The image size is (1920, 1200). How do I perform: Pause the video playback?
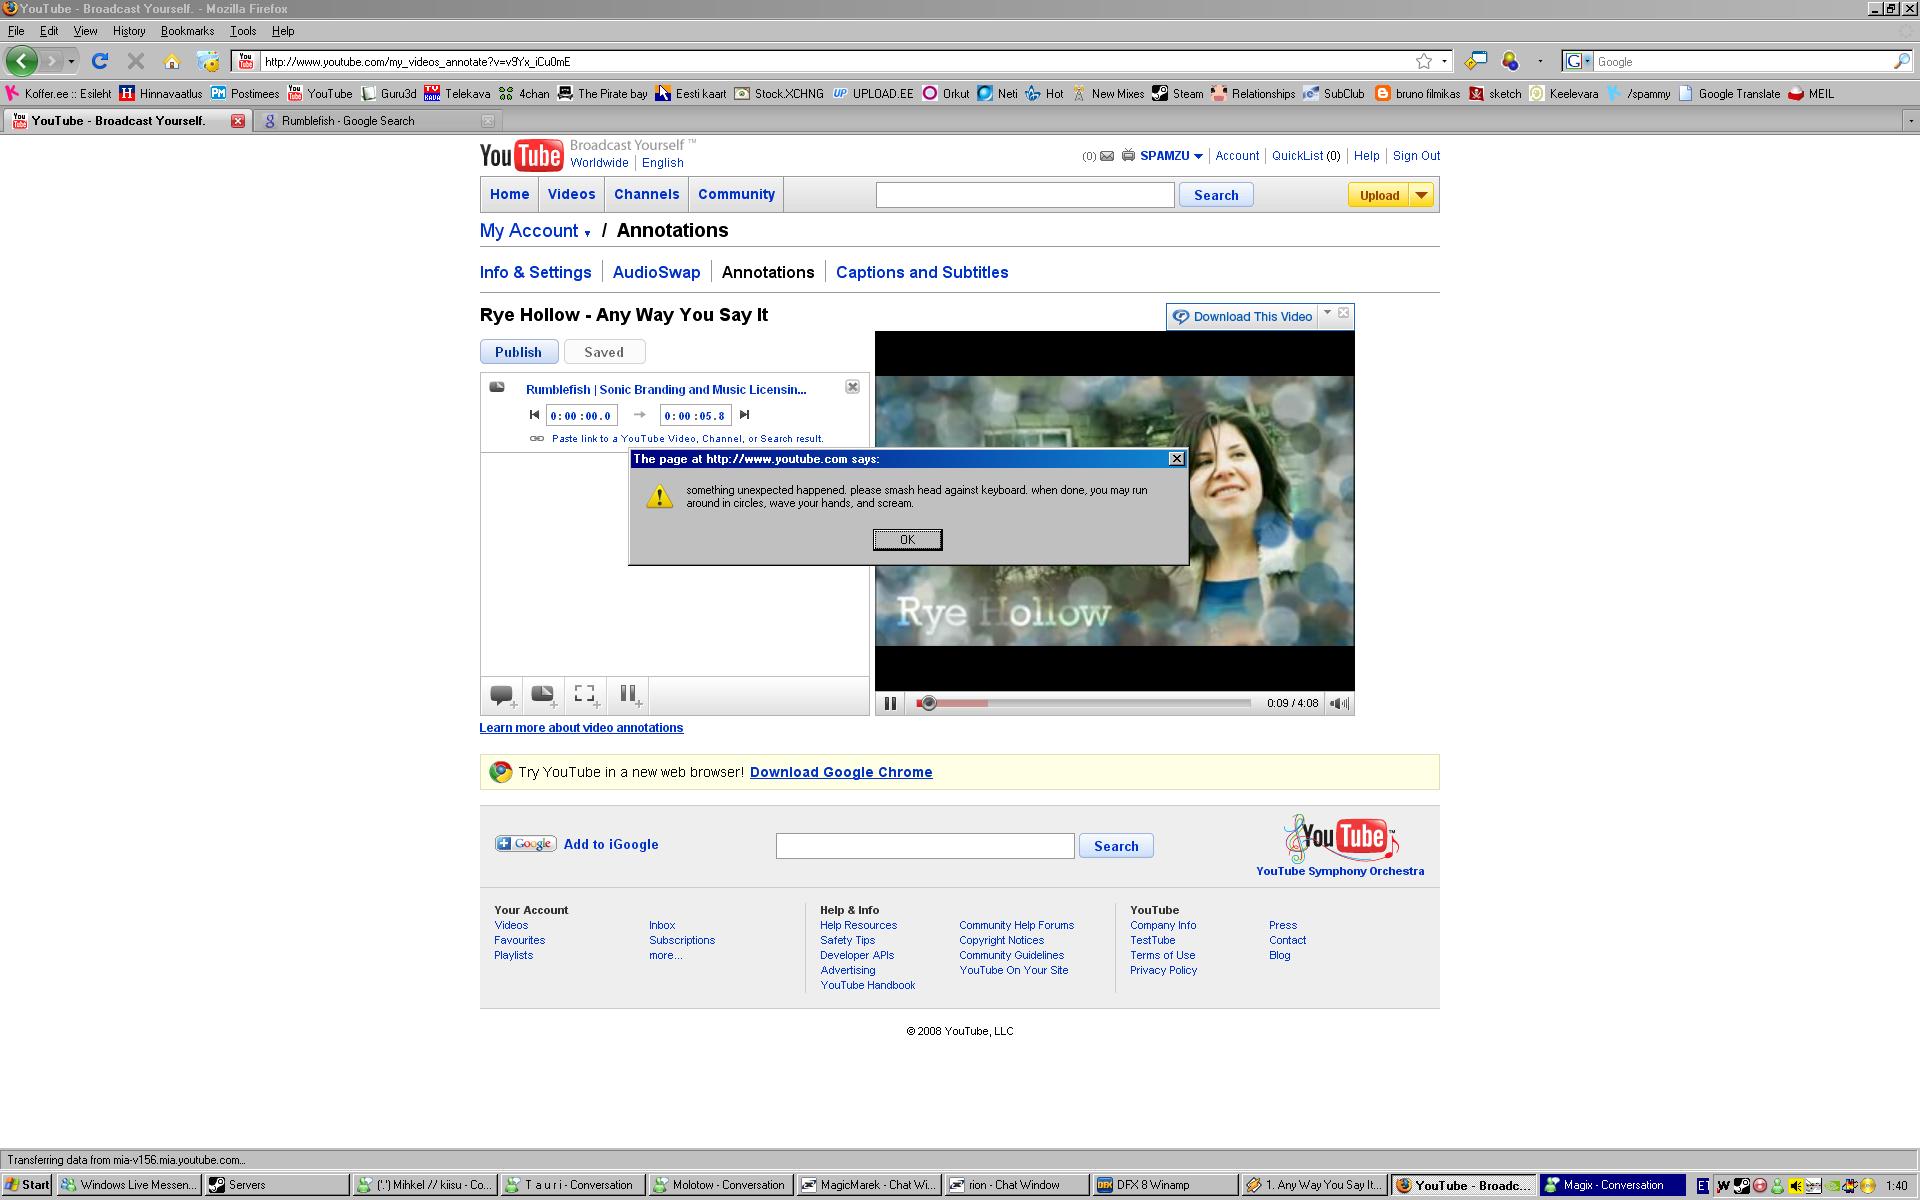click(x=890, y=703)
